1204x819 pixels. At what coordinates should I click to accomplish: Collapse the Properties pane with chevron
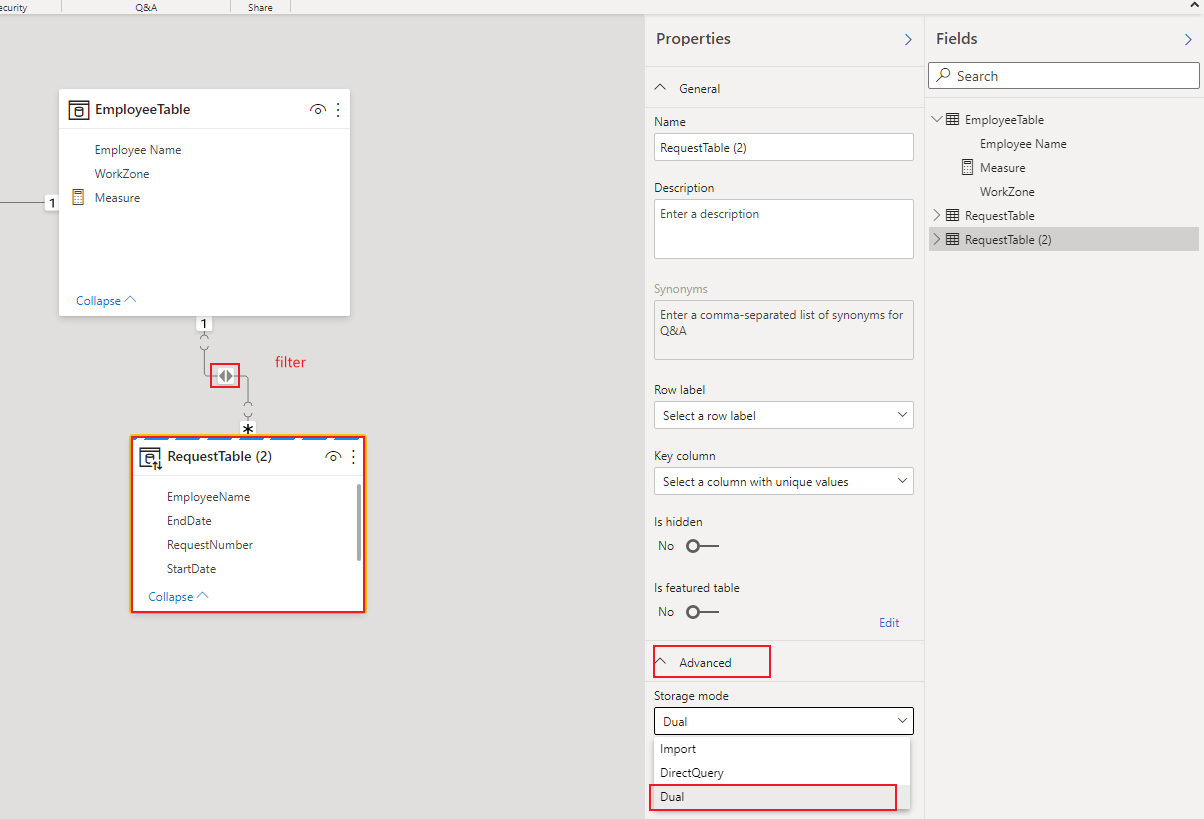908,39
